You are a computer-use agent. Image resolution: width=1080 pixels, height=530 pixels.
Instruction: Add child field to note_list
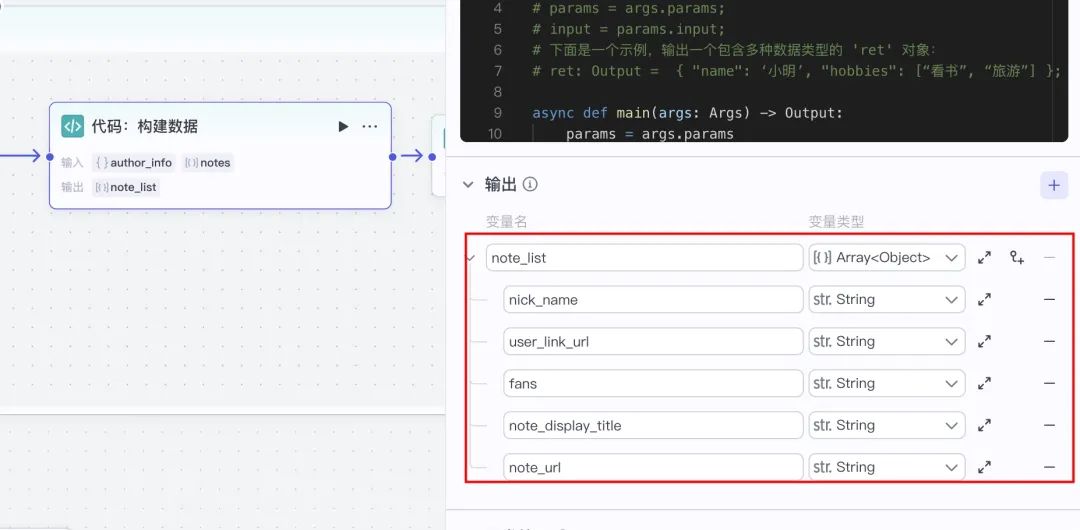coord(1017,258)
